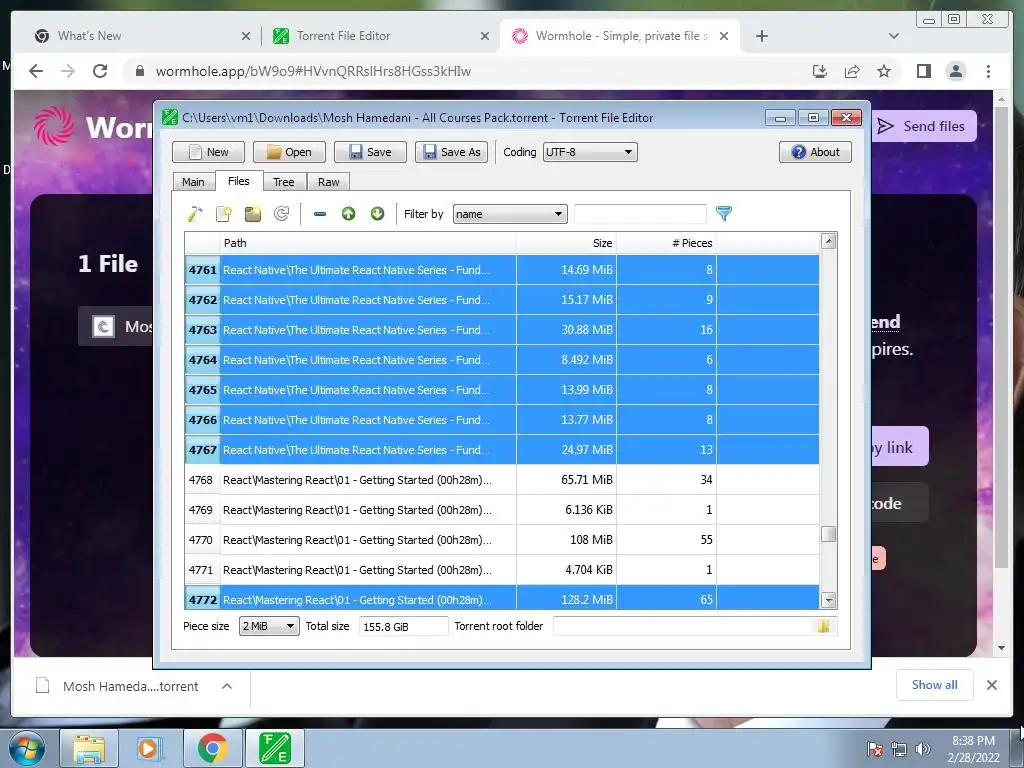Switch to the Main tab
The height and width of the screenshot is (768, 1024).
[x=193, y=182]
